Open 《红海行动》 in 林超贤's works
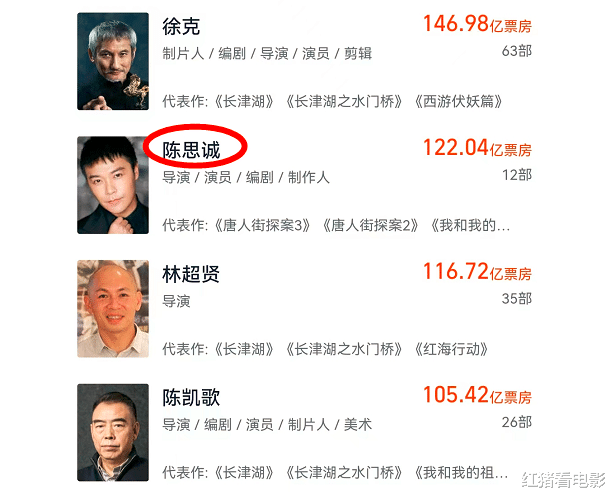The height and width of the screenshot is (499, 614). click(451, 349)
